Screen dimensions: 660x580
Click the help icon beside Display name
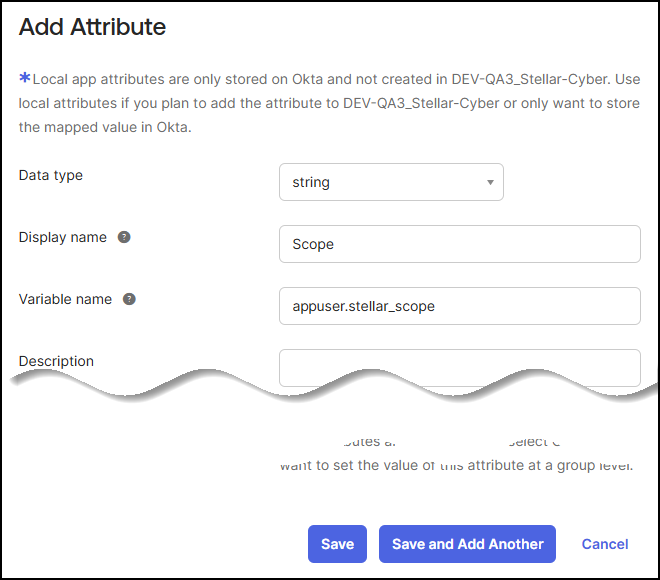[x=124, y=237]
